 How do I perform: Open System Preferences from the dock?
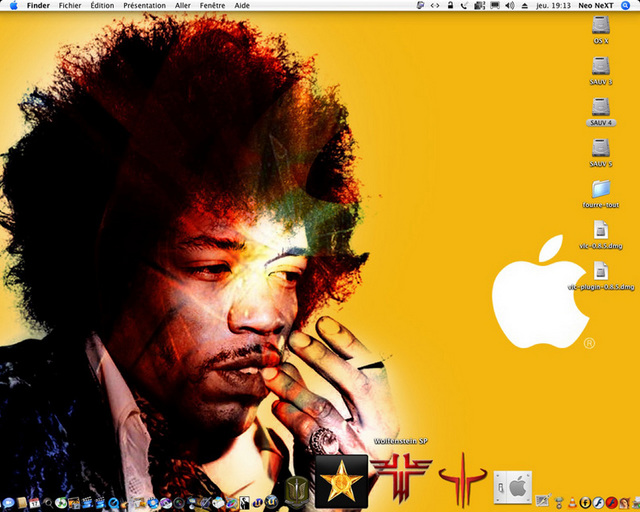click(513, 487)
